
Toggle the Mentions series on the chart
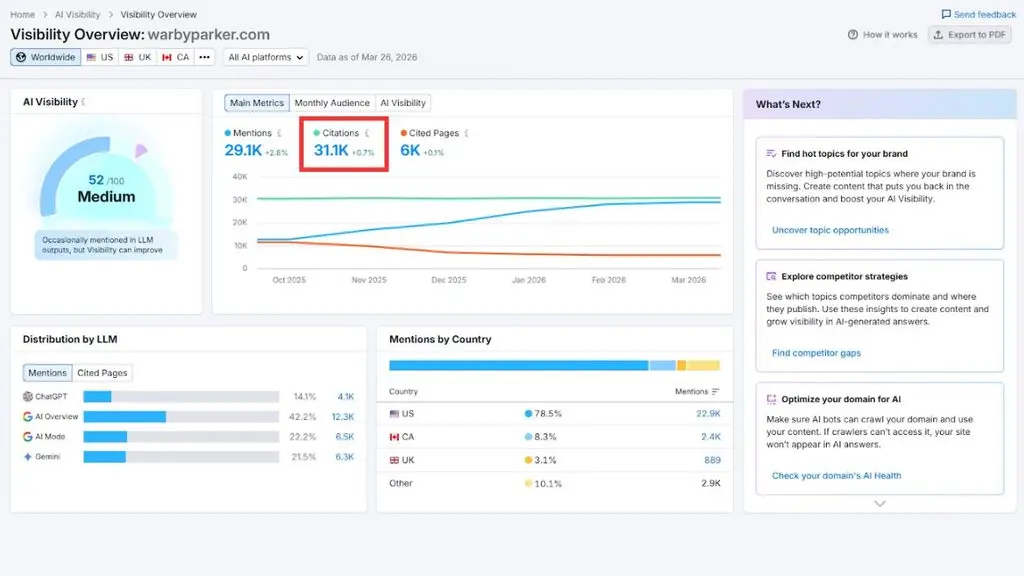248,133
